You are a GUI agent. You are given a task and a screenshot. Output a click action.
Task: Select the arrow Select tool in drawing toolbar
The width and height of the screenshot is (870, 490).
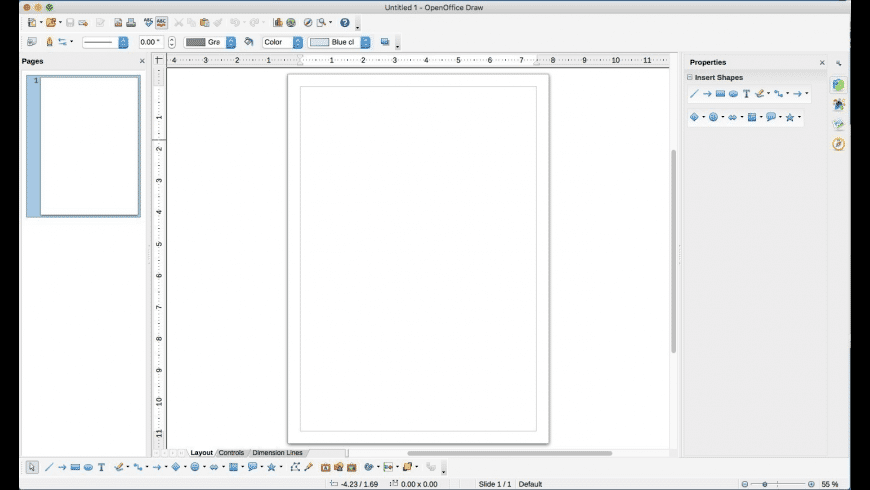point(31,467)
